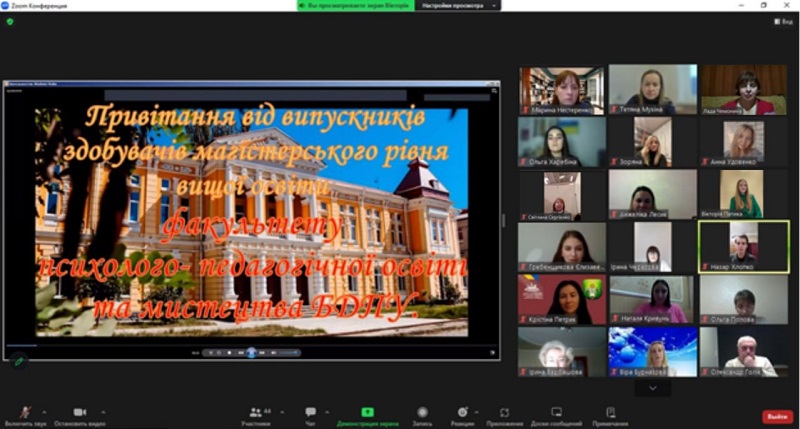Select Ольга Попова video tile

(743, 299)
